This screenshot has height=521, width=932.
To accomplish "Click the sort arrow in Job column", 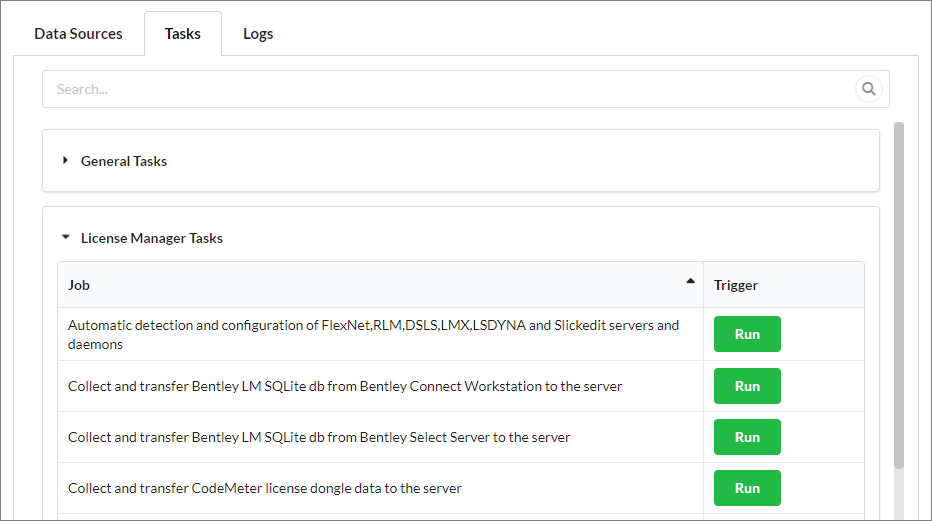I will pos(690,282).
